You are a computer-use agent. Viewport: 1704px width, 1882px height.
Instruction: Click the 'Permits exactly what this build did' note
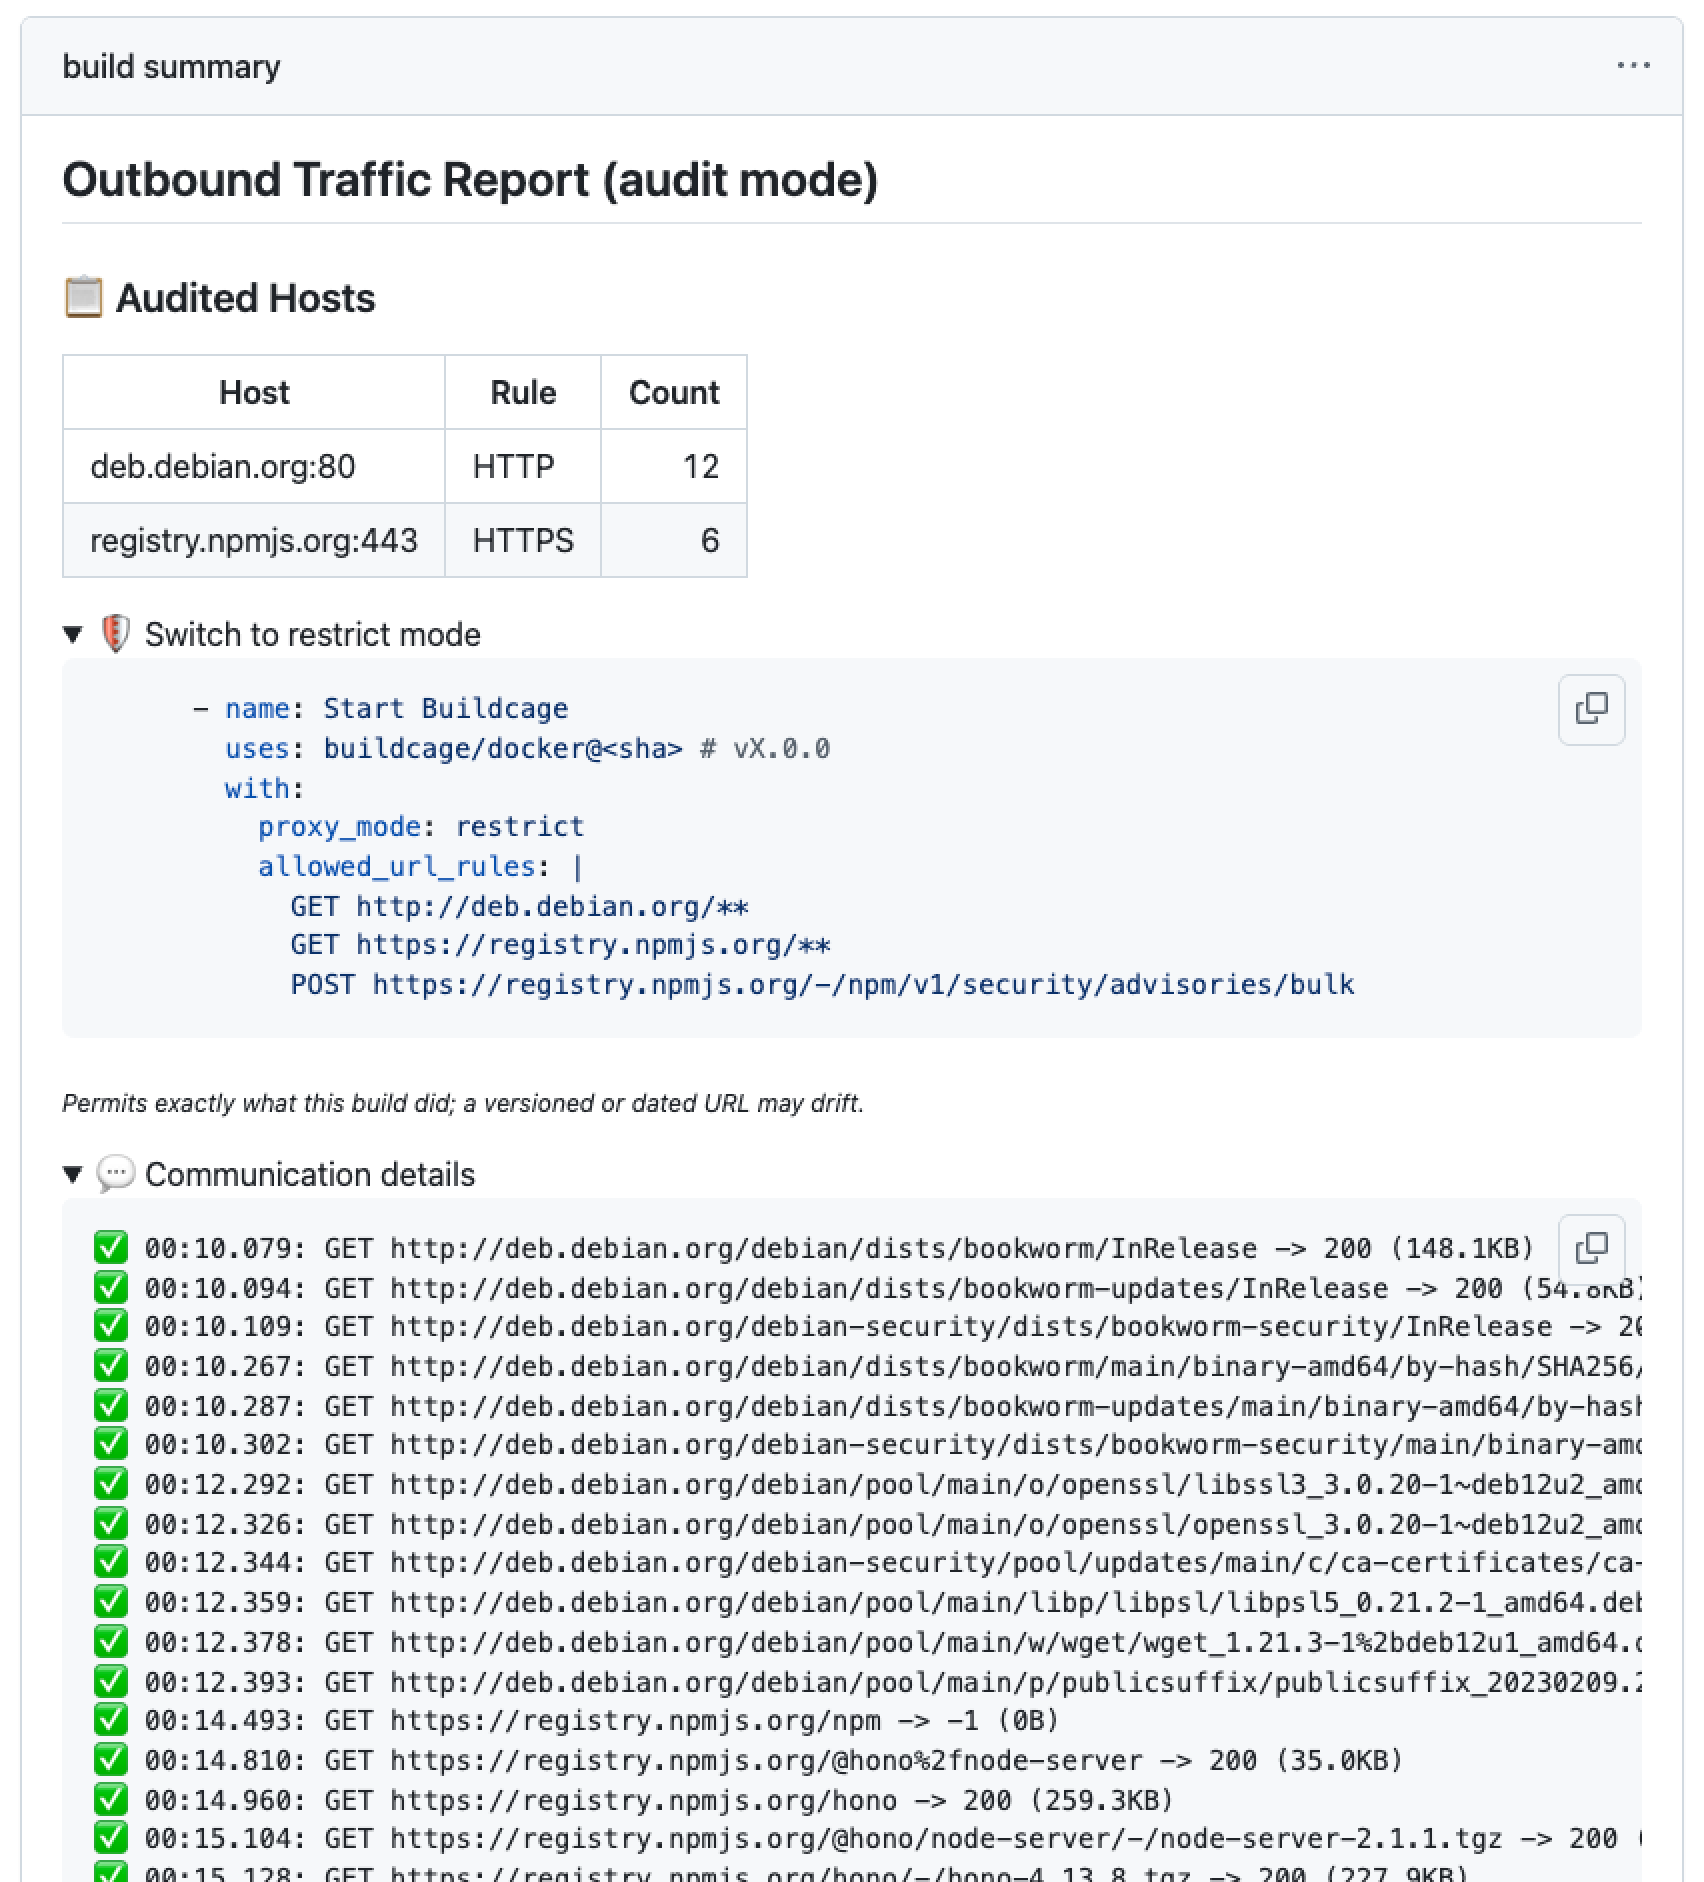click(x=463, y=1103)
